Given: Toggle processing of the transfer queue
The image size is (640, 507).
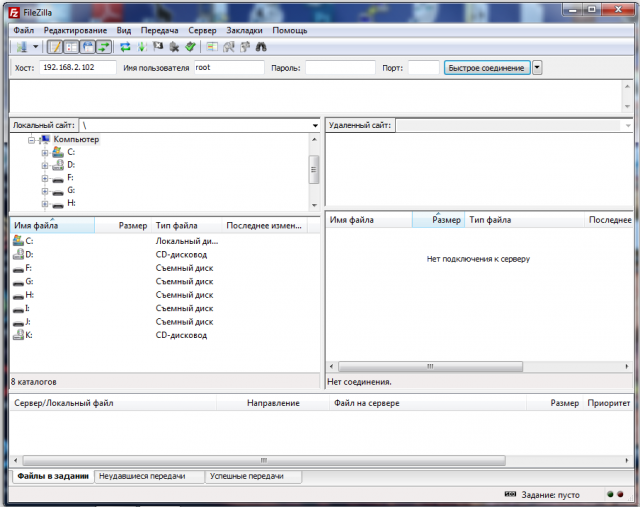Looking at the screenshot, I should [x=142, y=47].
